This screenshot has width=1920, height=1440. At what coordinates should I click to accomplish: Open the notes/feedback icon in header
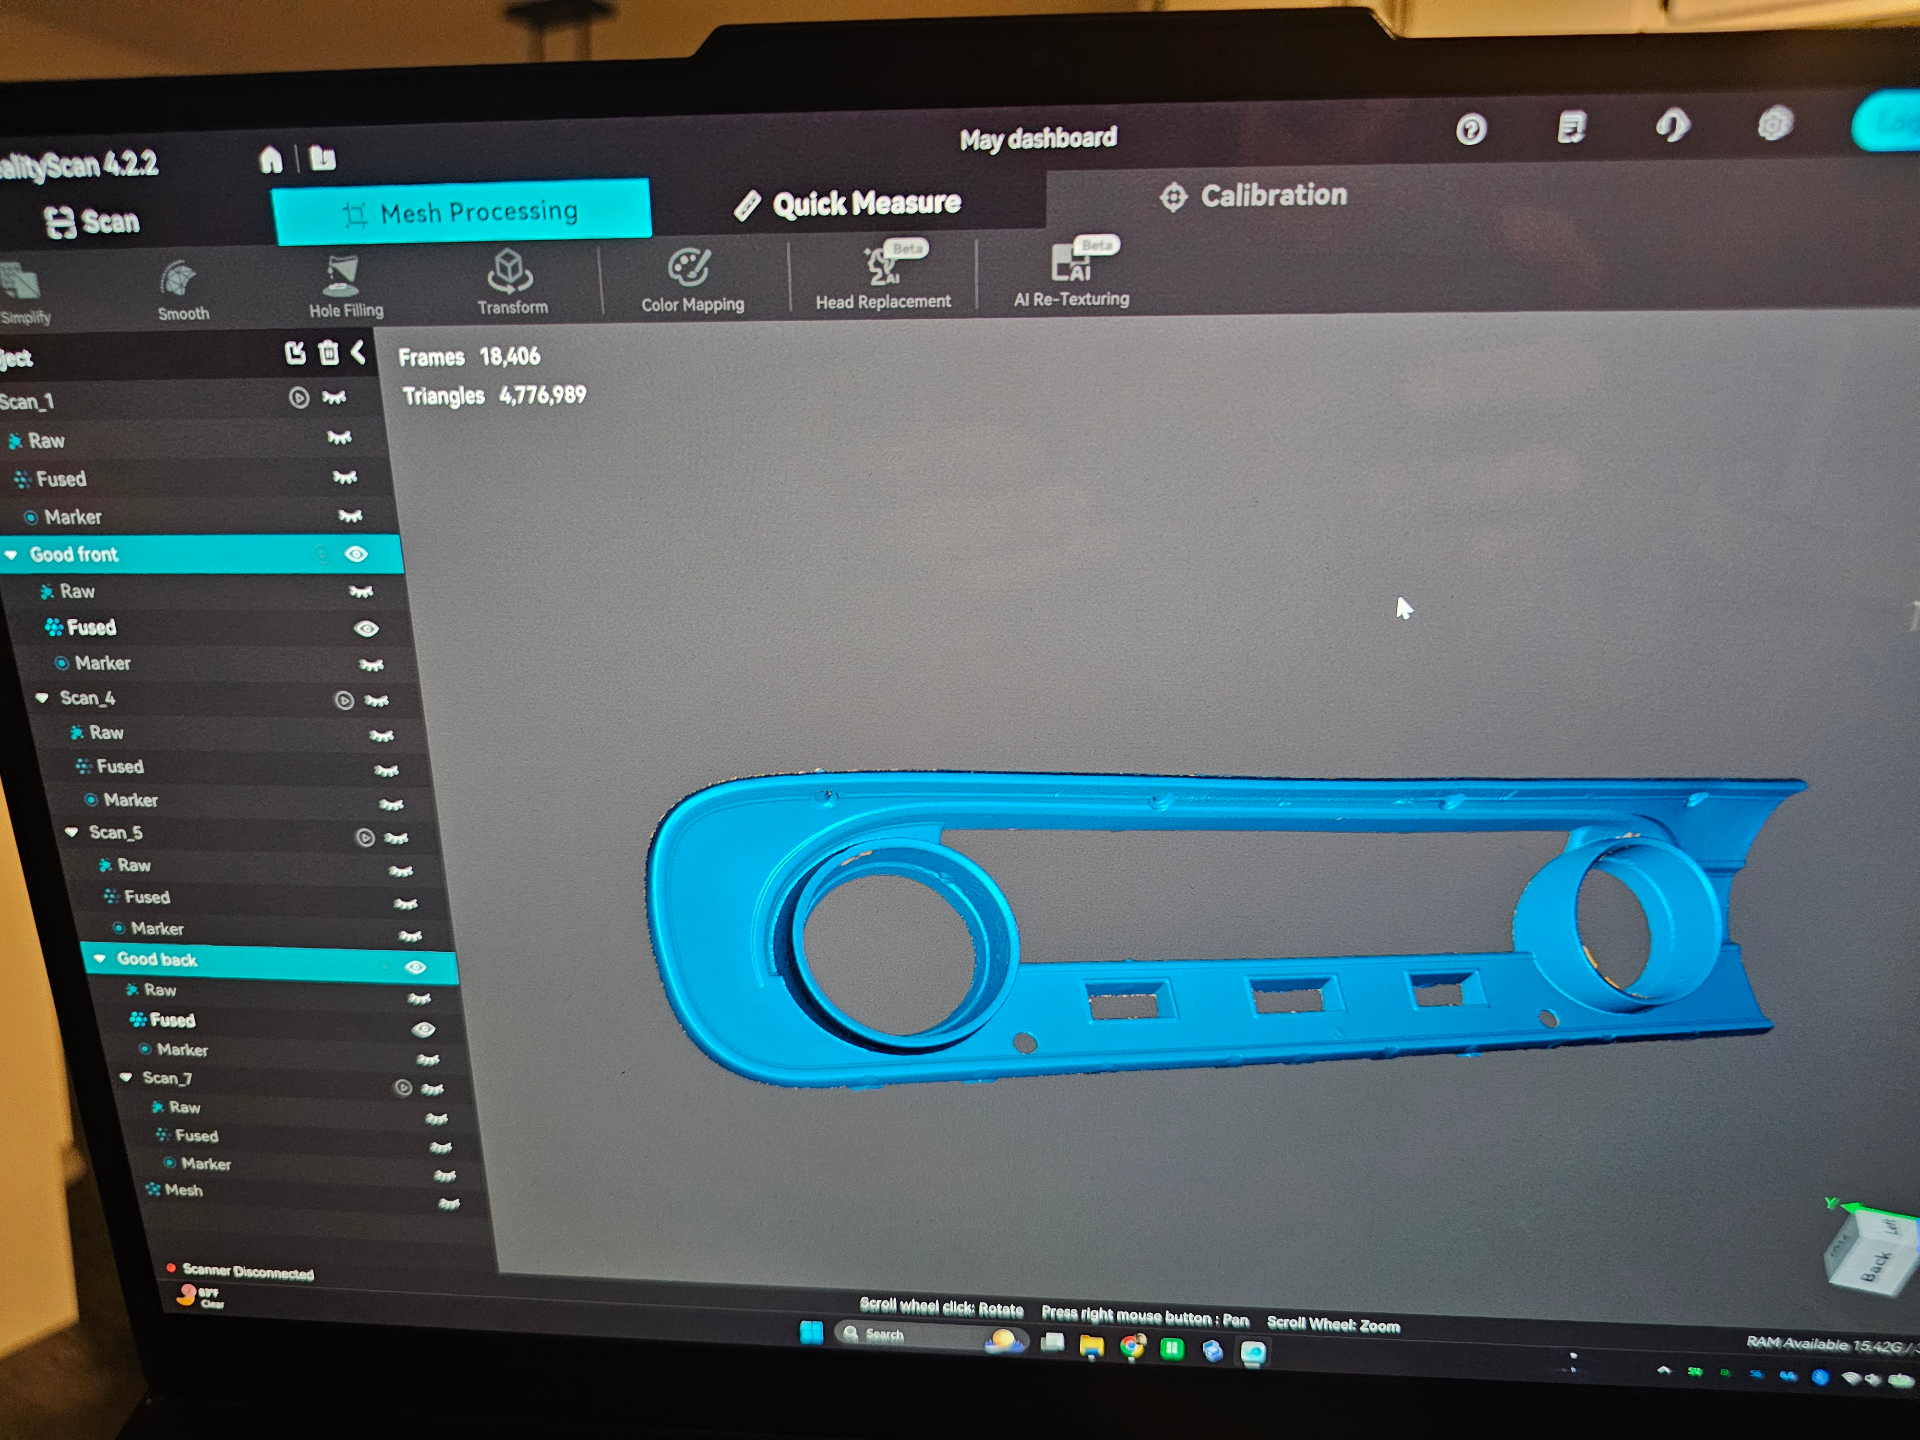[1572, 127]
